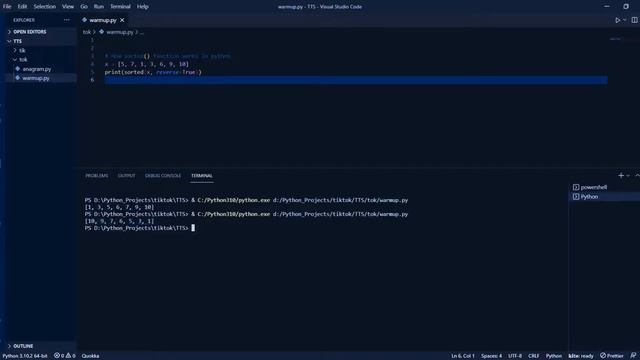Select the Terminal panel tab
The image size is (640, 360).
(202, 176)
